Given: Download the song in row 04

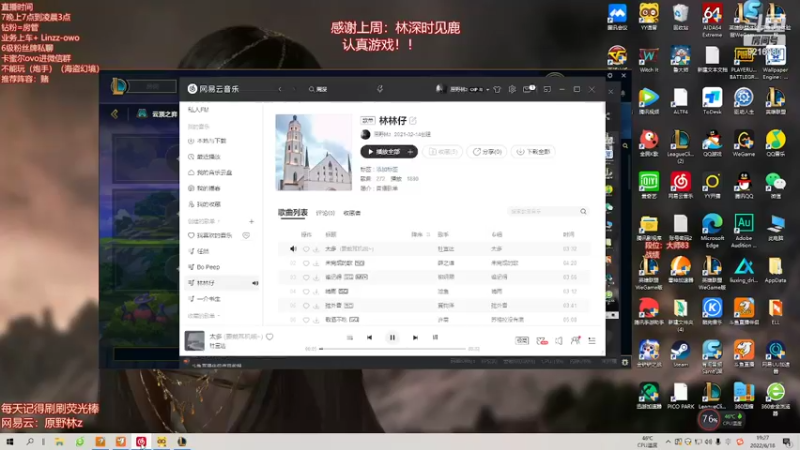Looking at the screenshot, I should tap(316, 292).
